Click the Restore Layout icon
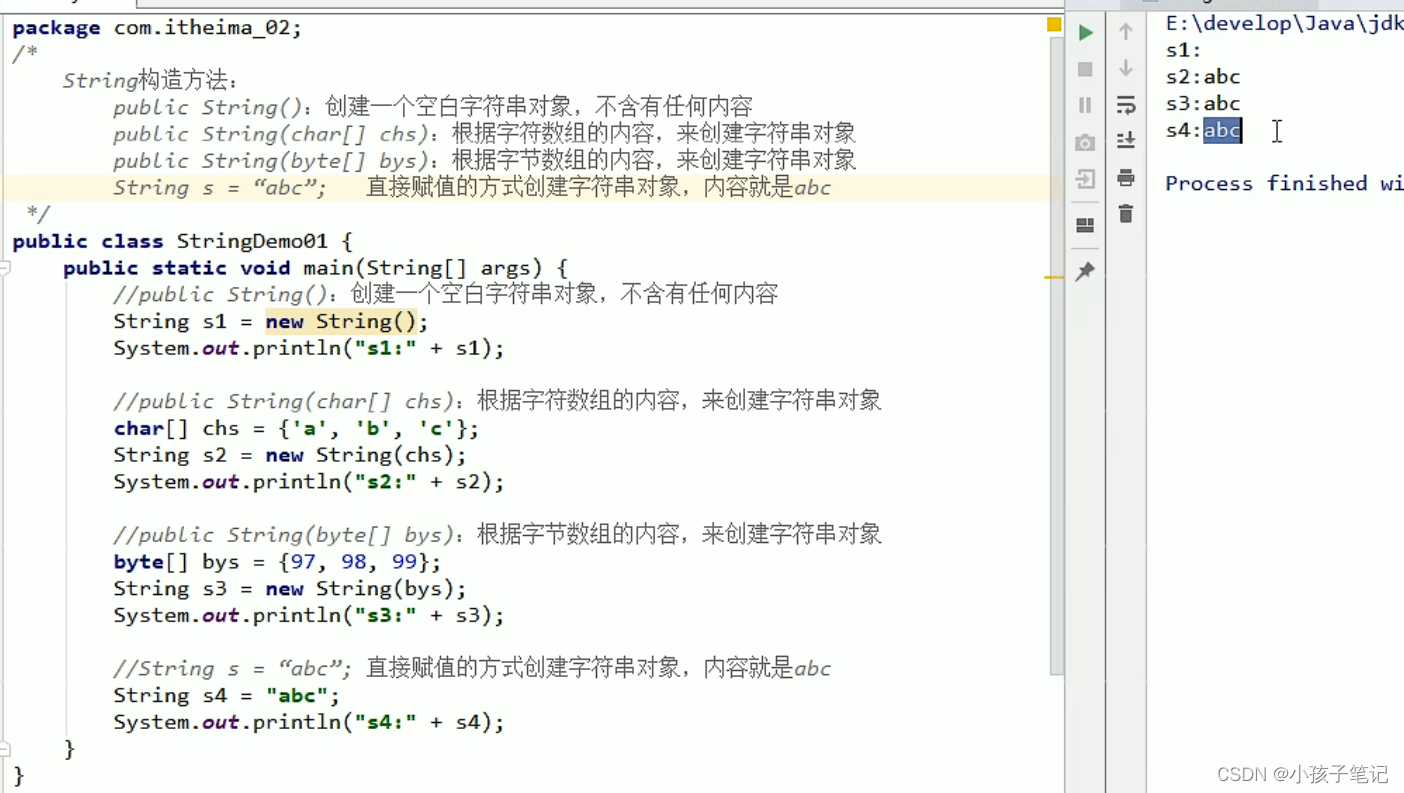 click(1085, 225)
